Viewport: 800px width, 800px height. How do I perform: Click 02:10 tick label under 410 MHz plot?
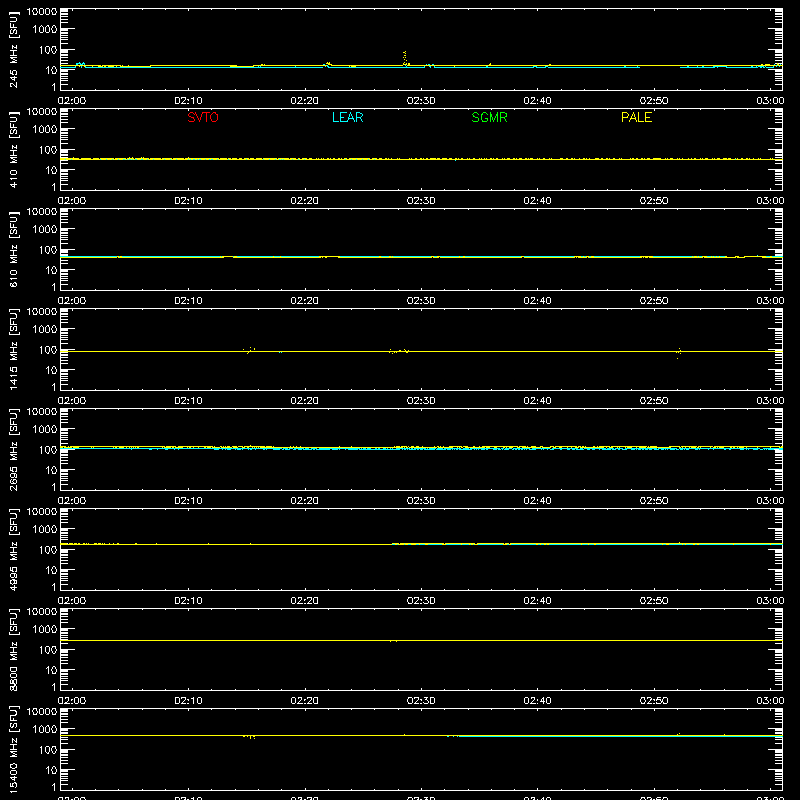pyautogui.click(x=188, y=201)
